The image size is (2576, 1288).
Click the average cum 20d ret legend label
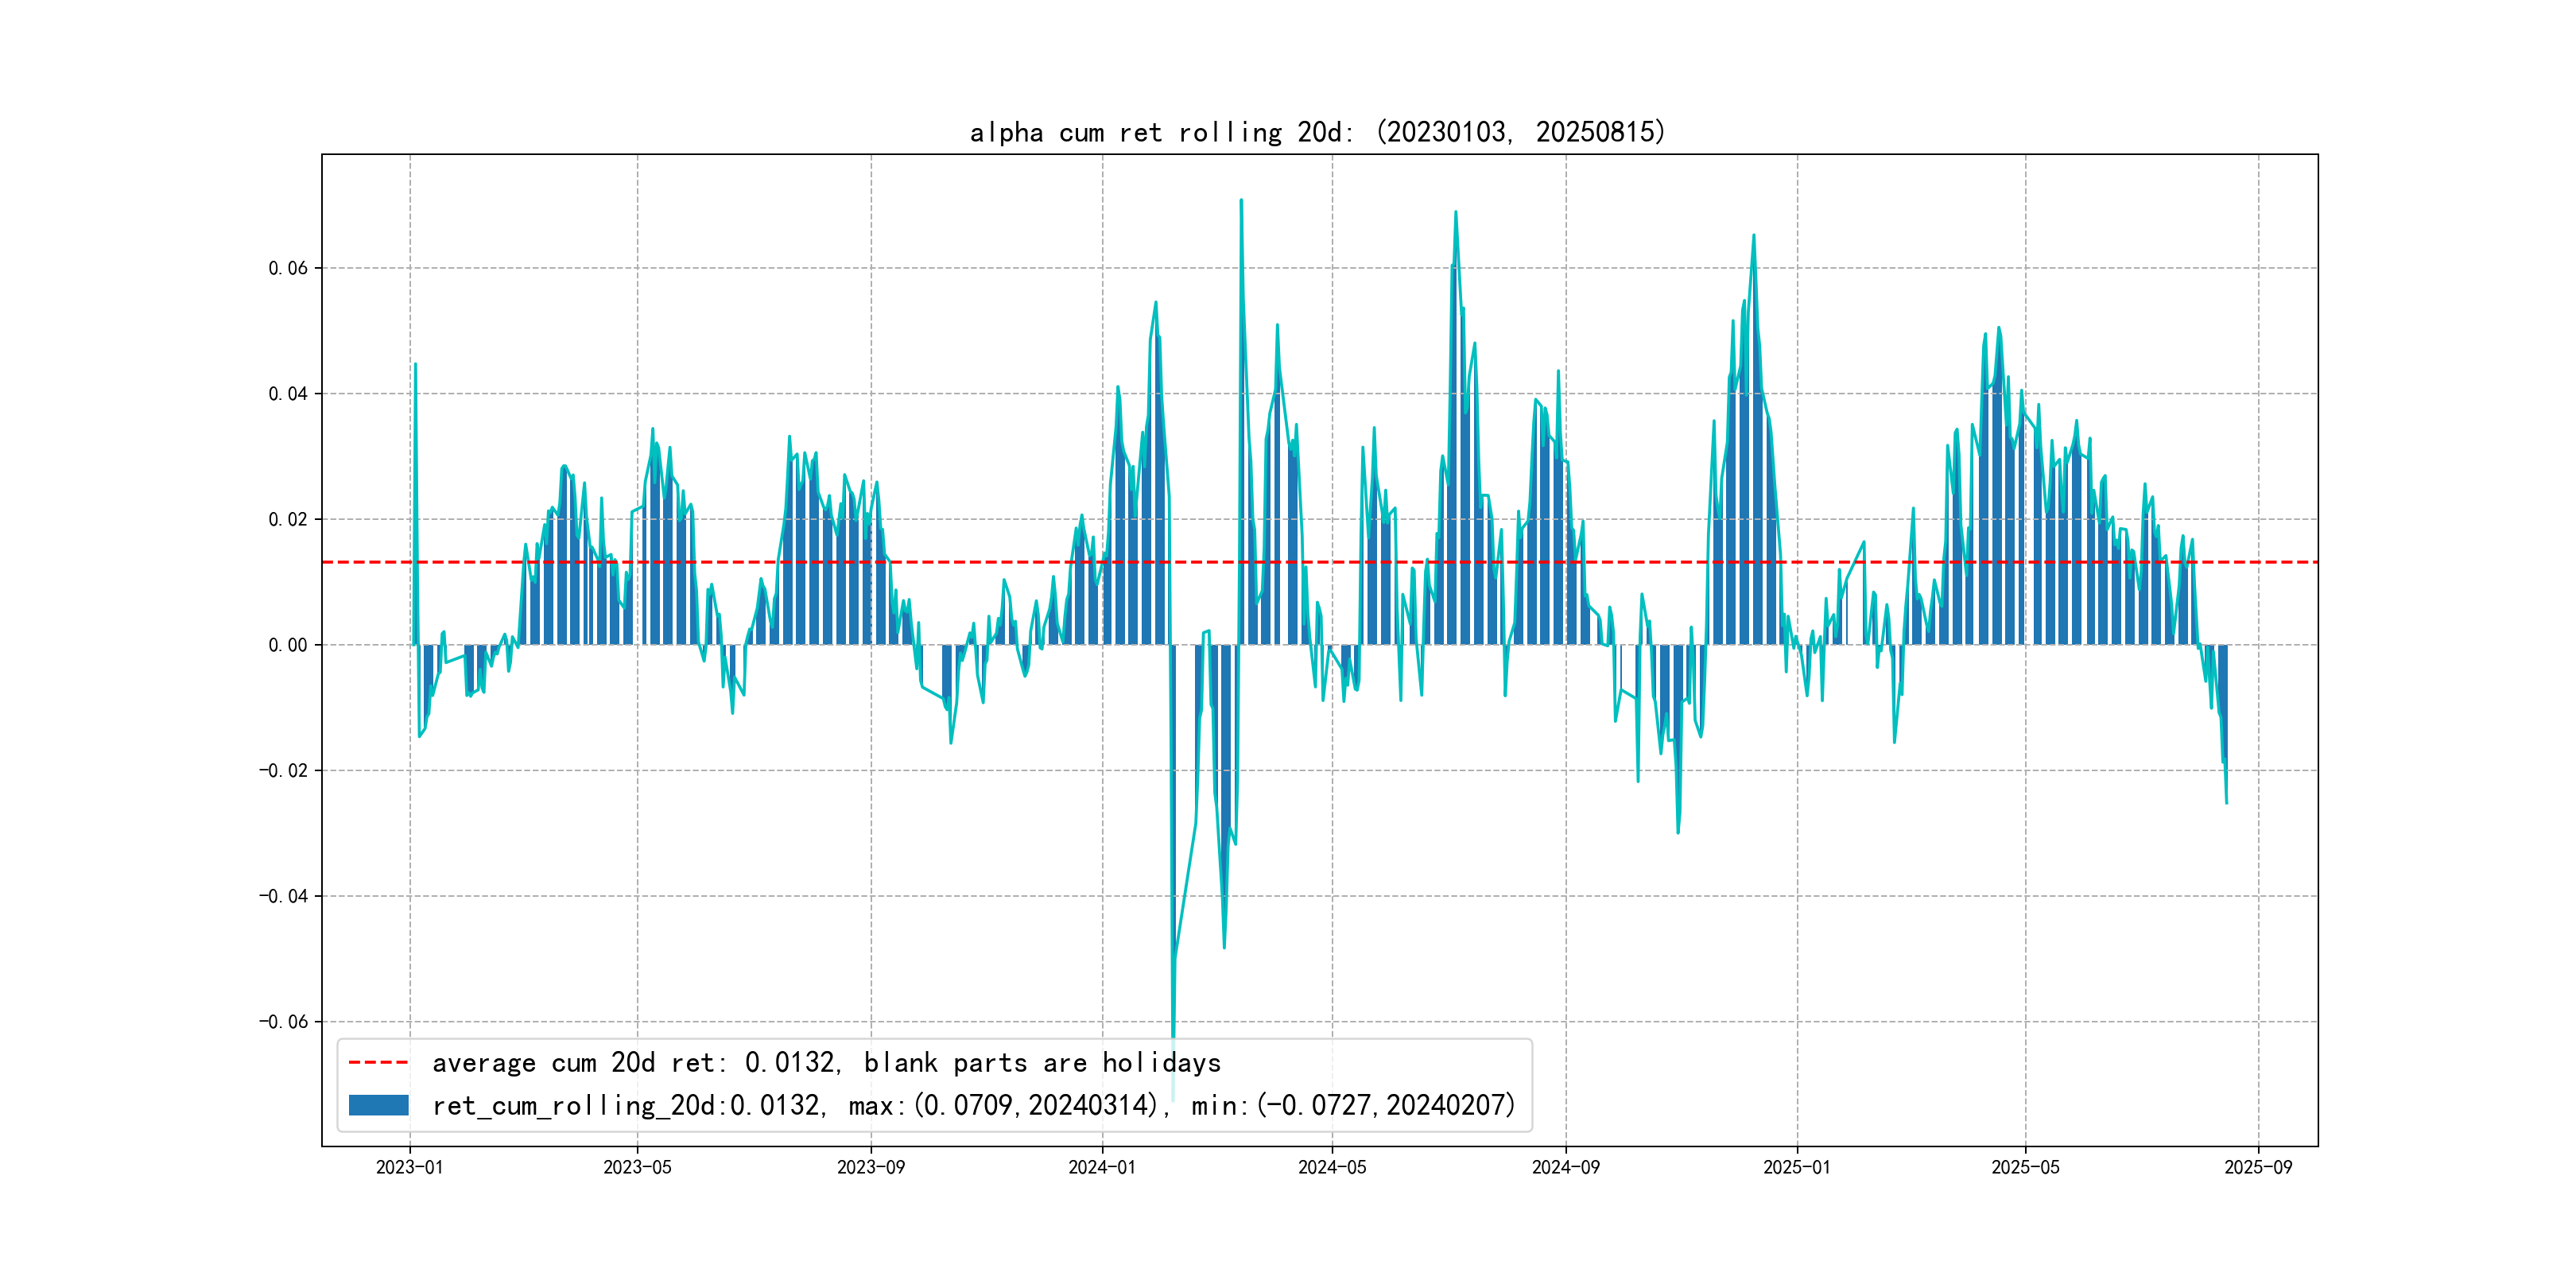[826, 1062]
